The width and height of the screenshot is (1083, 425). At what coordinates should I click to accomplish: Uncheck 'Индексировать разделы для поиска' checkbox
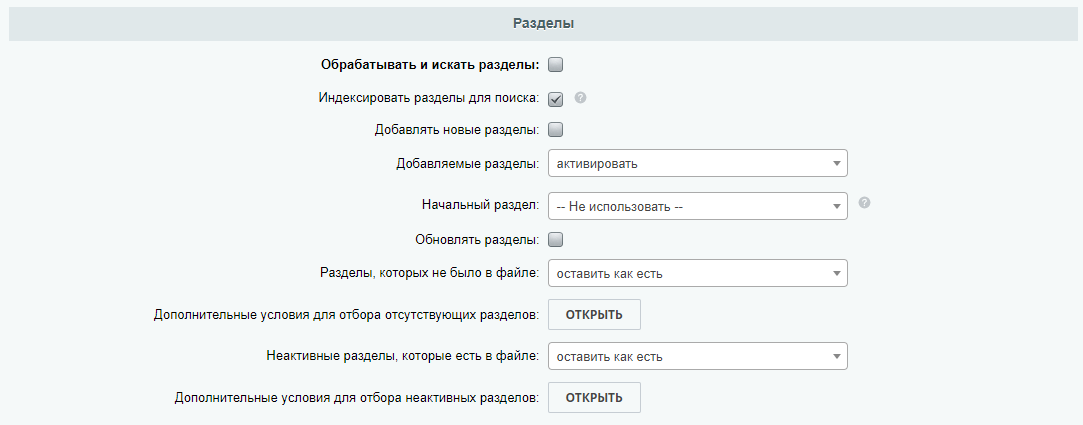(555, 99)
